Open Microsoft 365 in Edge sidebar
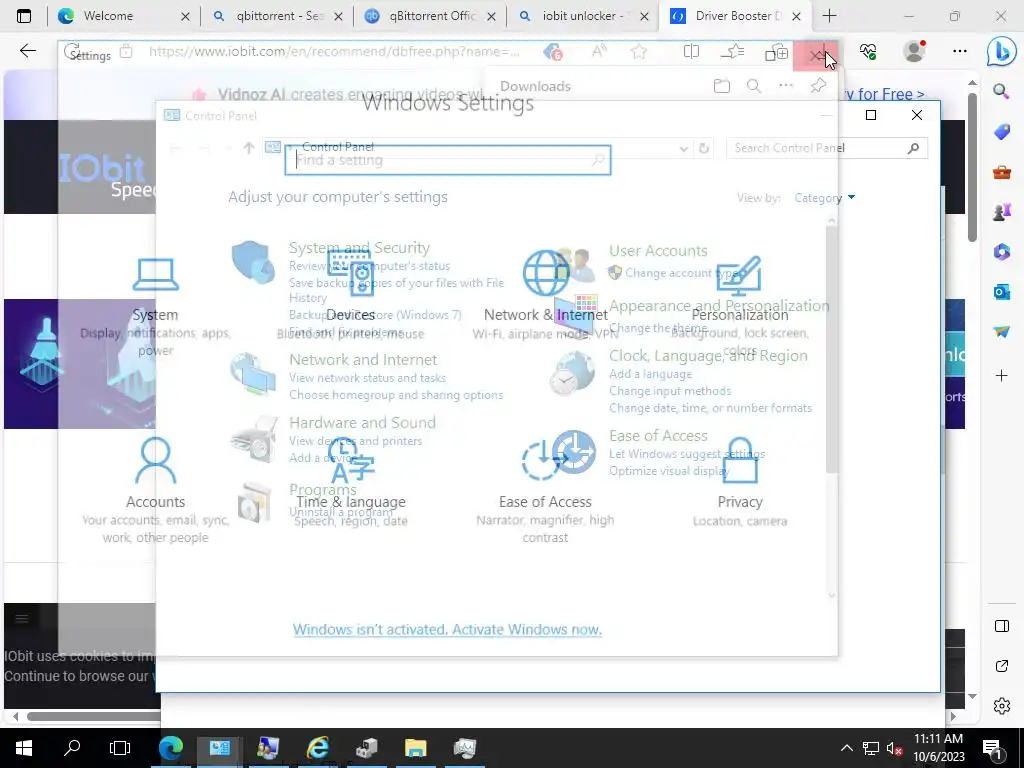1024x768 pixels. pyautogui.click(x=1001, y=251)
